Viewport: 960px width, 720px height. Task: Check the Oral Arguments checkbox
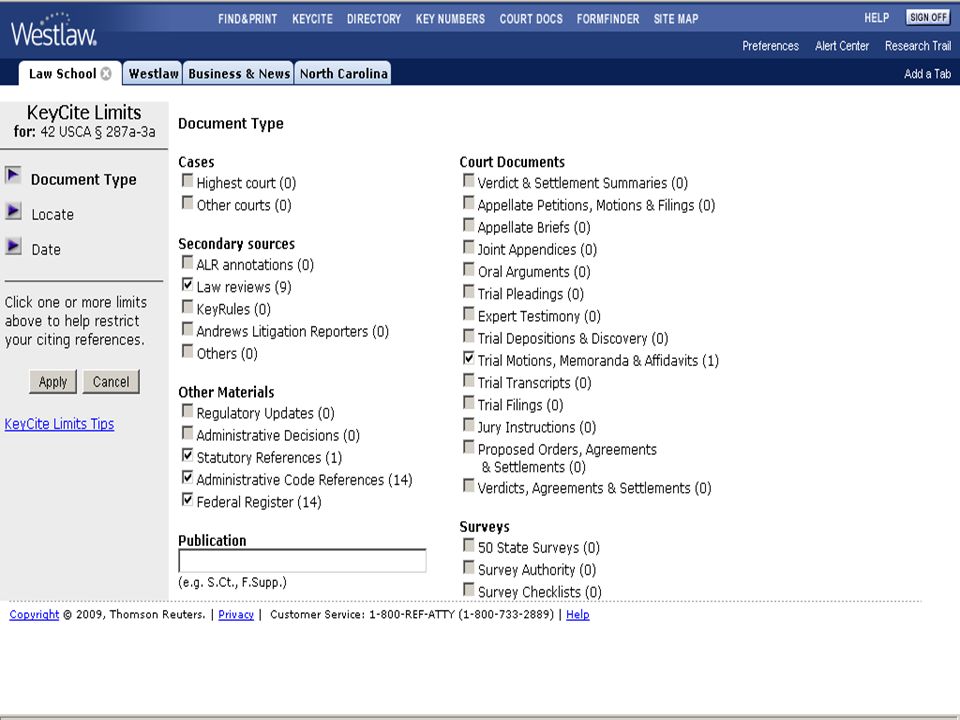coord(468,269)
